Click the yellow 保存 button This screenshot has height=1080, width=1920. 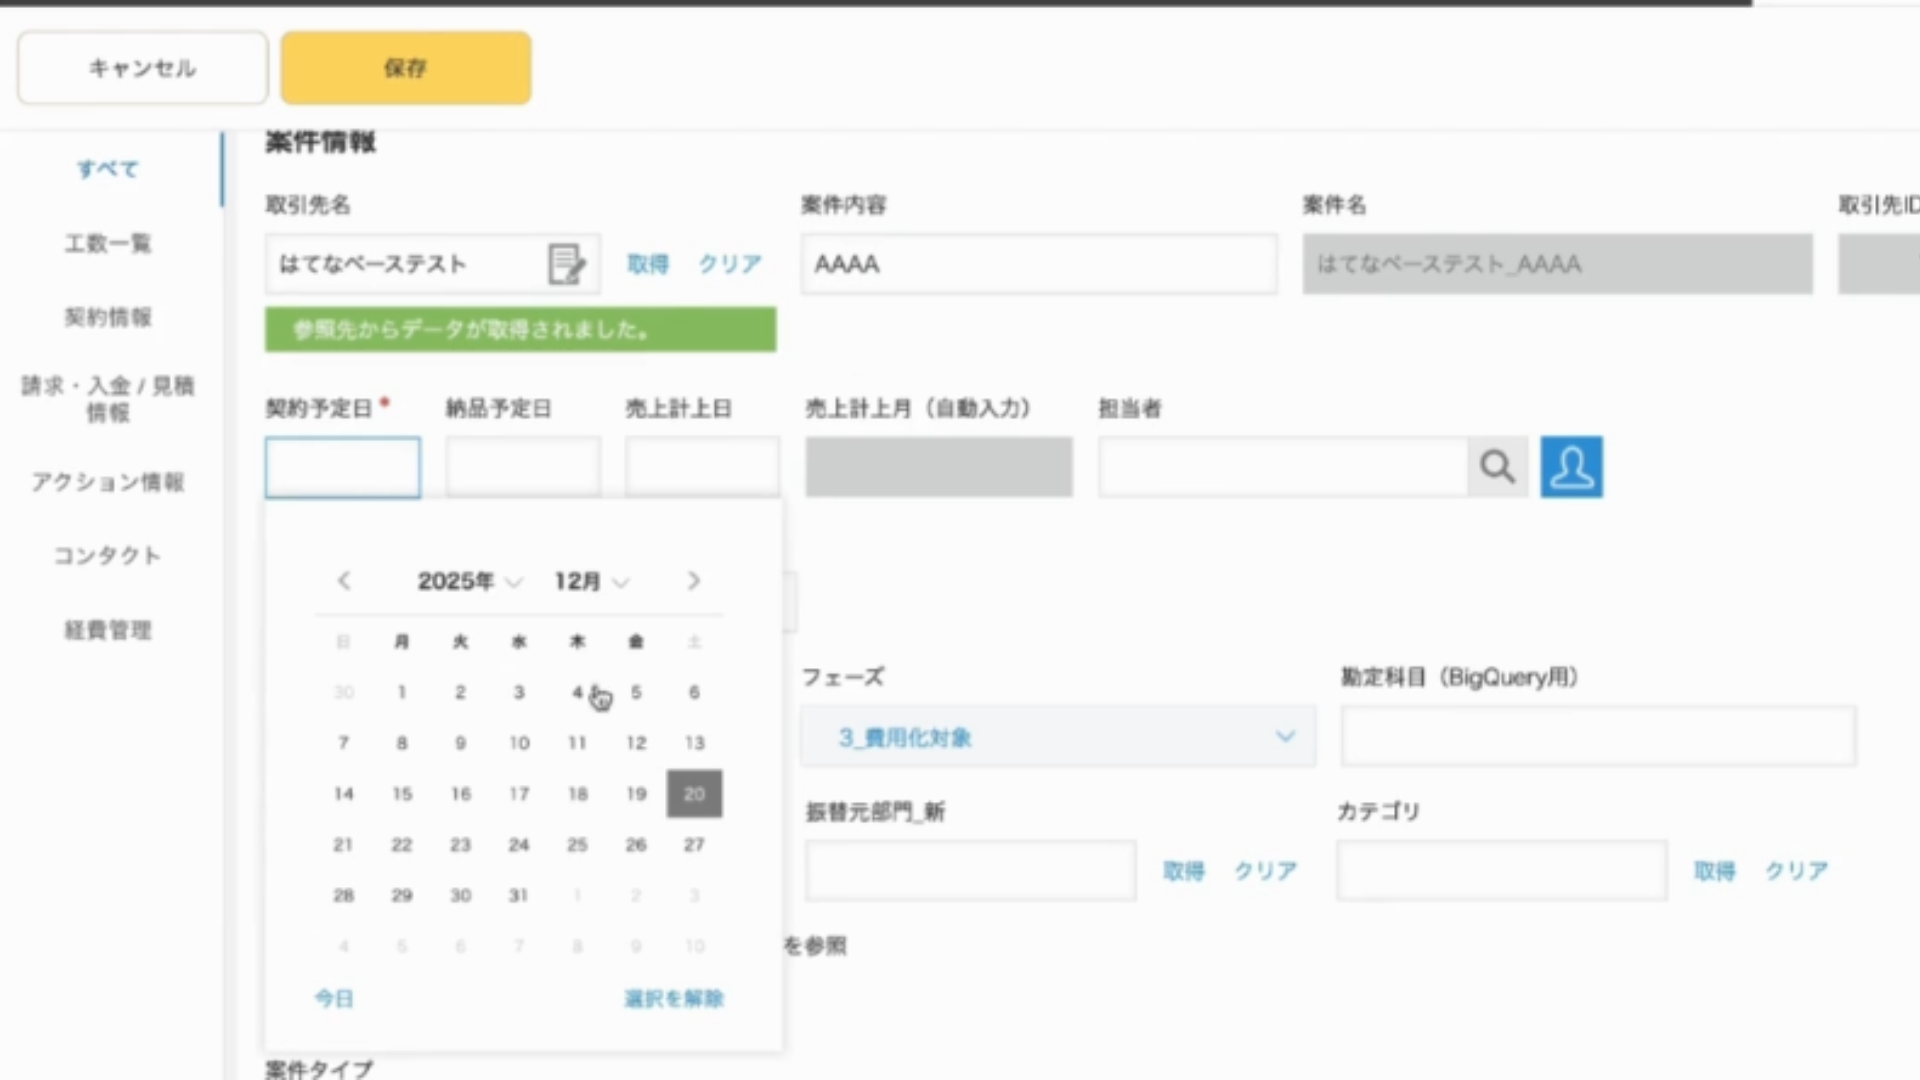pyautogui.click(x=405, y=67)
